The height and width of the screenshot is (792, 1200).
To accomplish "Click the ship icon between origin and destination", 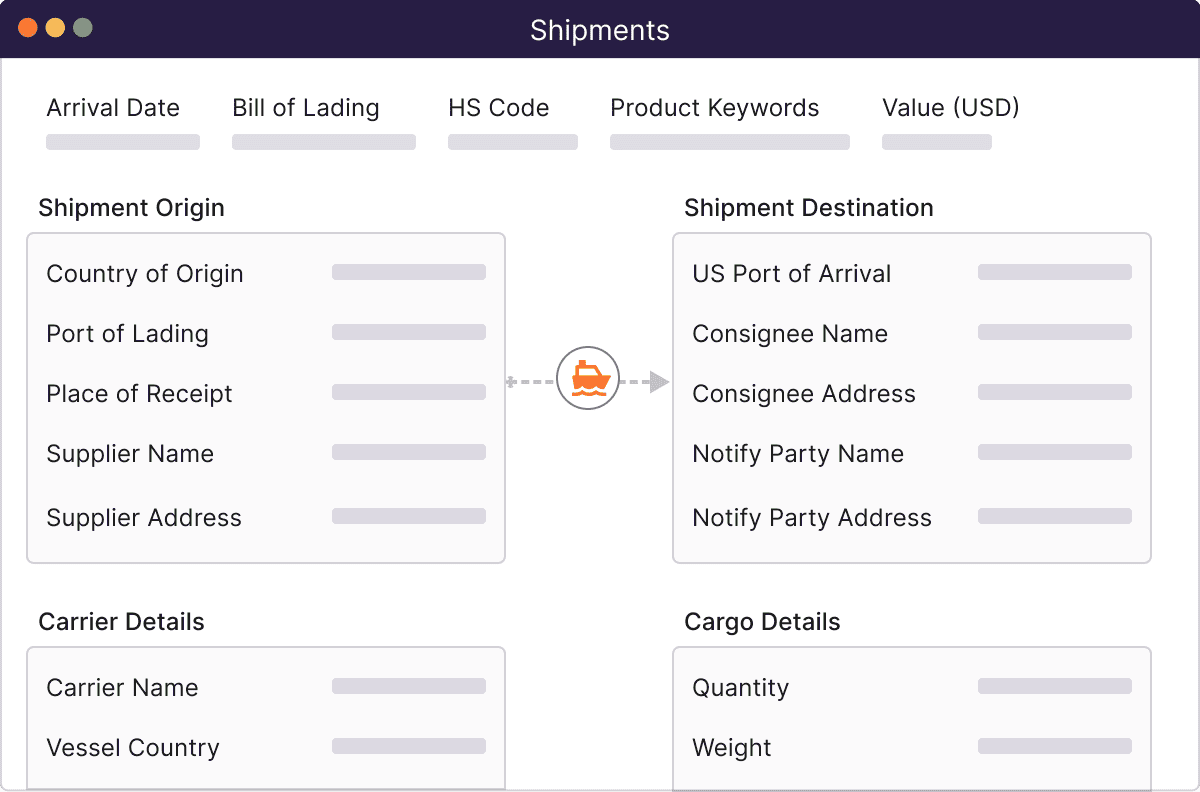I will 587,379.
